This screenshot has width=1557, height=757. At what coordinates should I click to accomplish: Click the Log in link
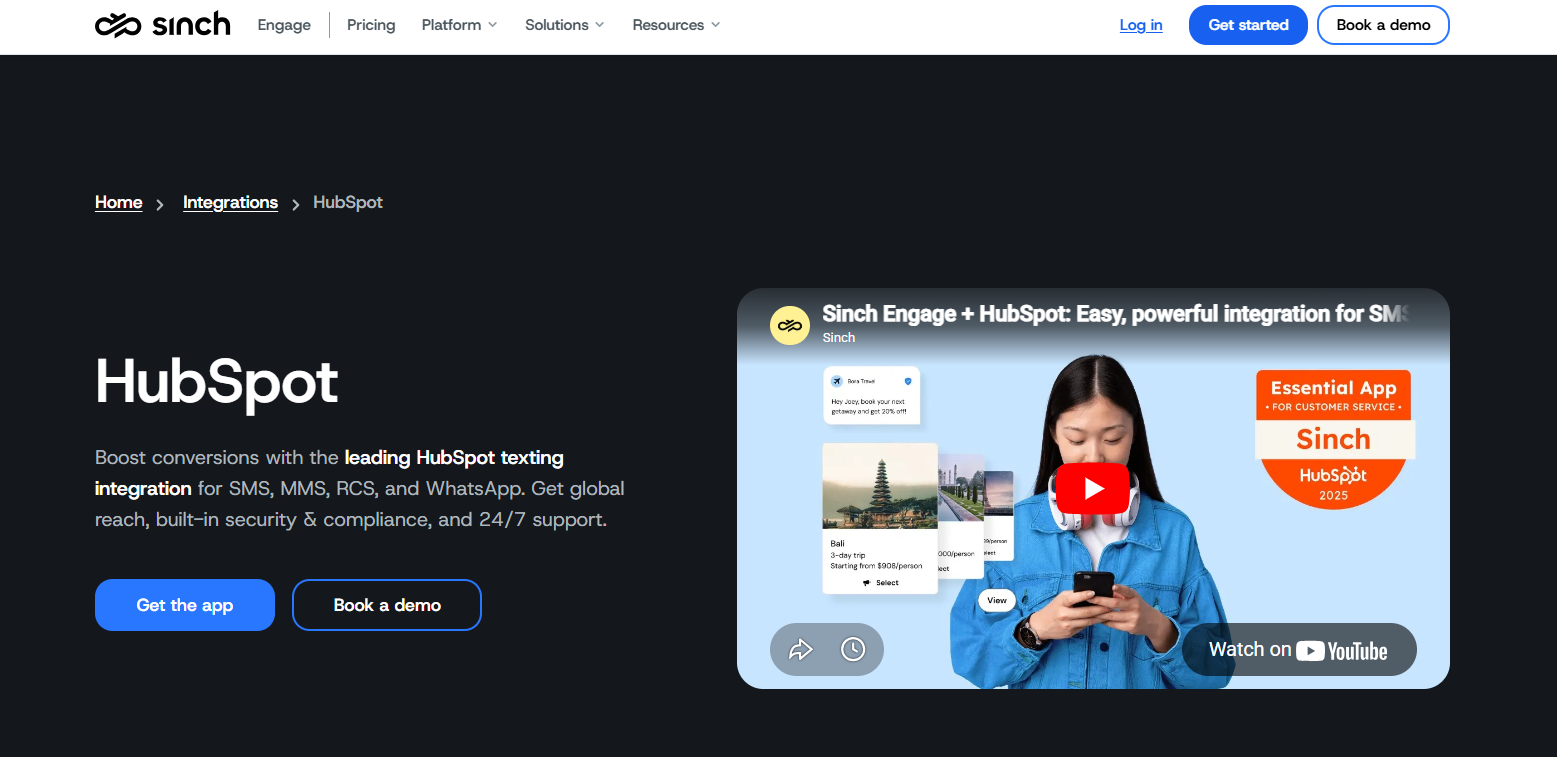1141,25
